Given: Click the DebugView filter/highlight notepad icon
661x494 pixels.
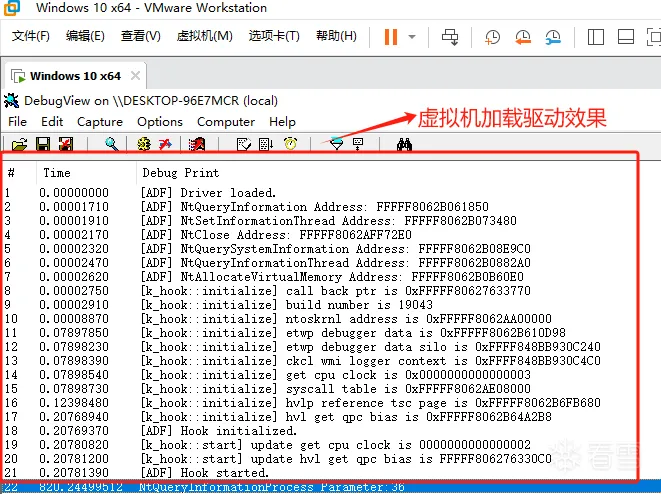Looking at the screenshot, I should (244, 144).
